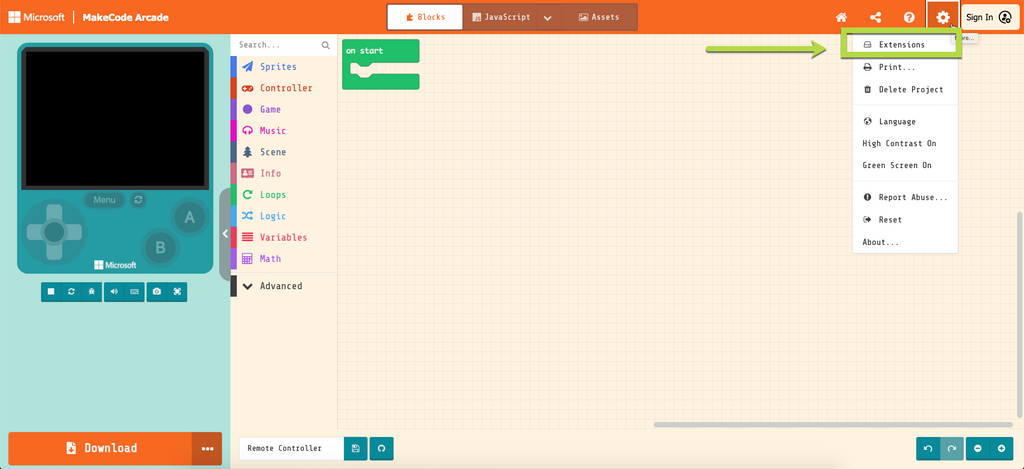The height and width of the screenshot is (469, 1024).
Task: Share the project
Action: pos(875,18)
